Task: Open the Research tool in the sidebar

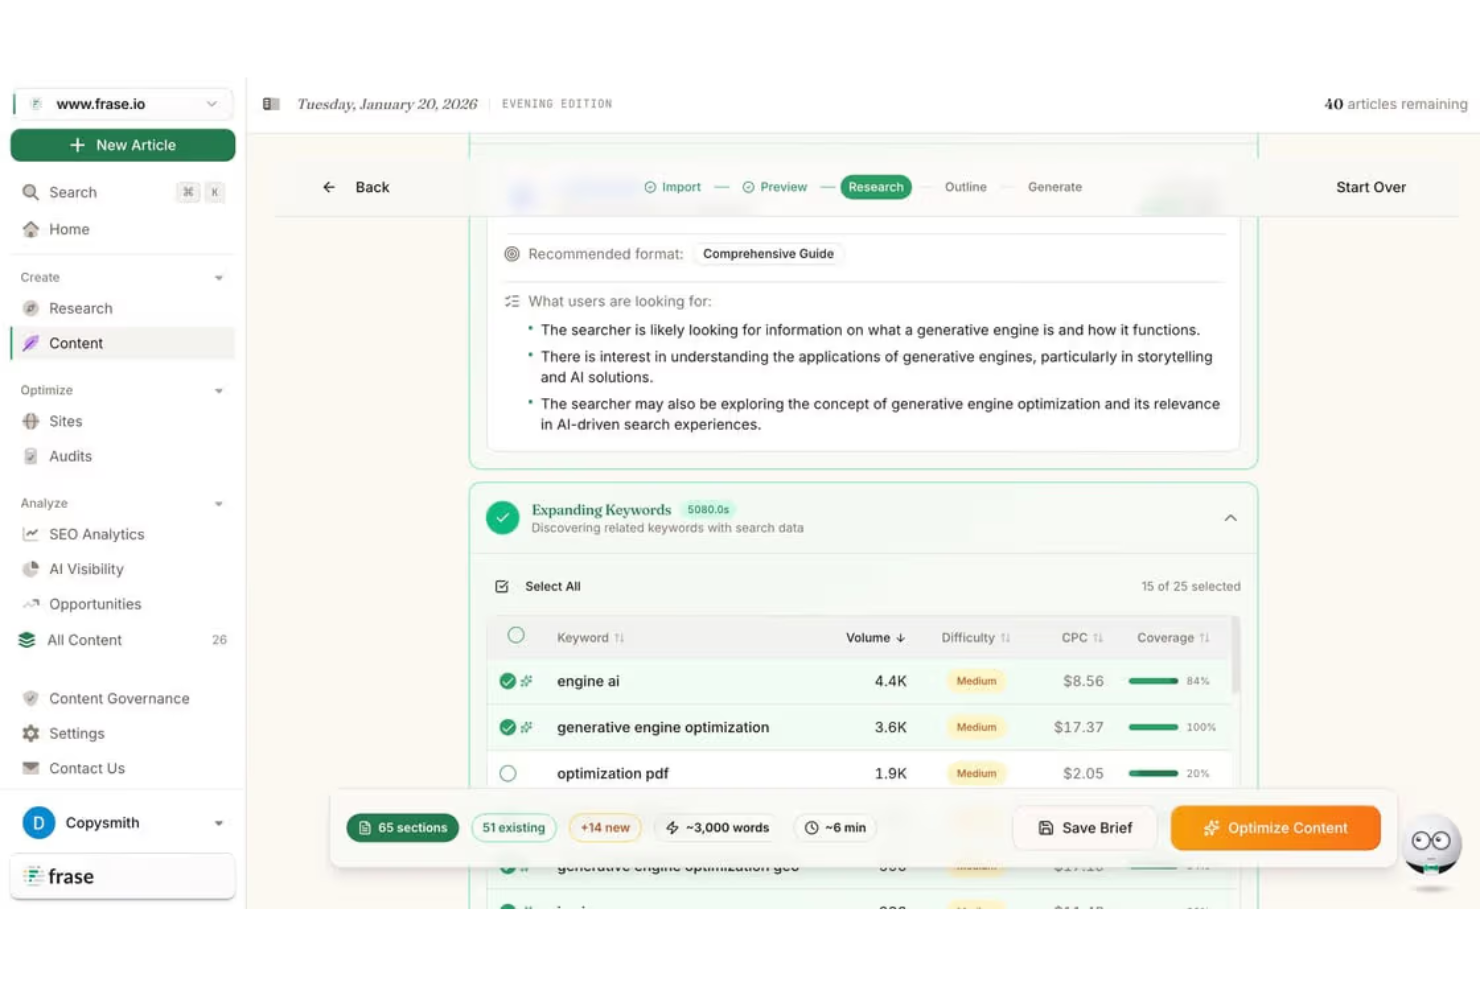Action: click(x=80, y=308)
